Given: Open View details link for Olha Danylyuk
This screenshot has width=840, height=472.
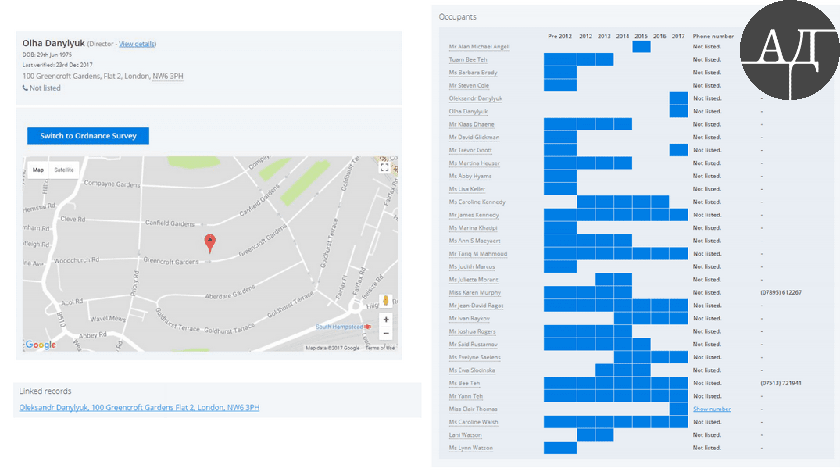Looking at the screenshot, I should point(138,44).
